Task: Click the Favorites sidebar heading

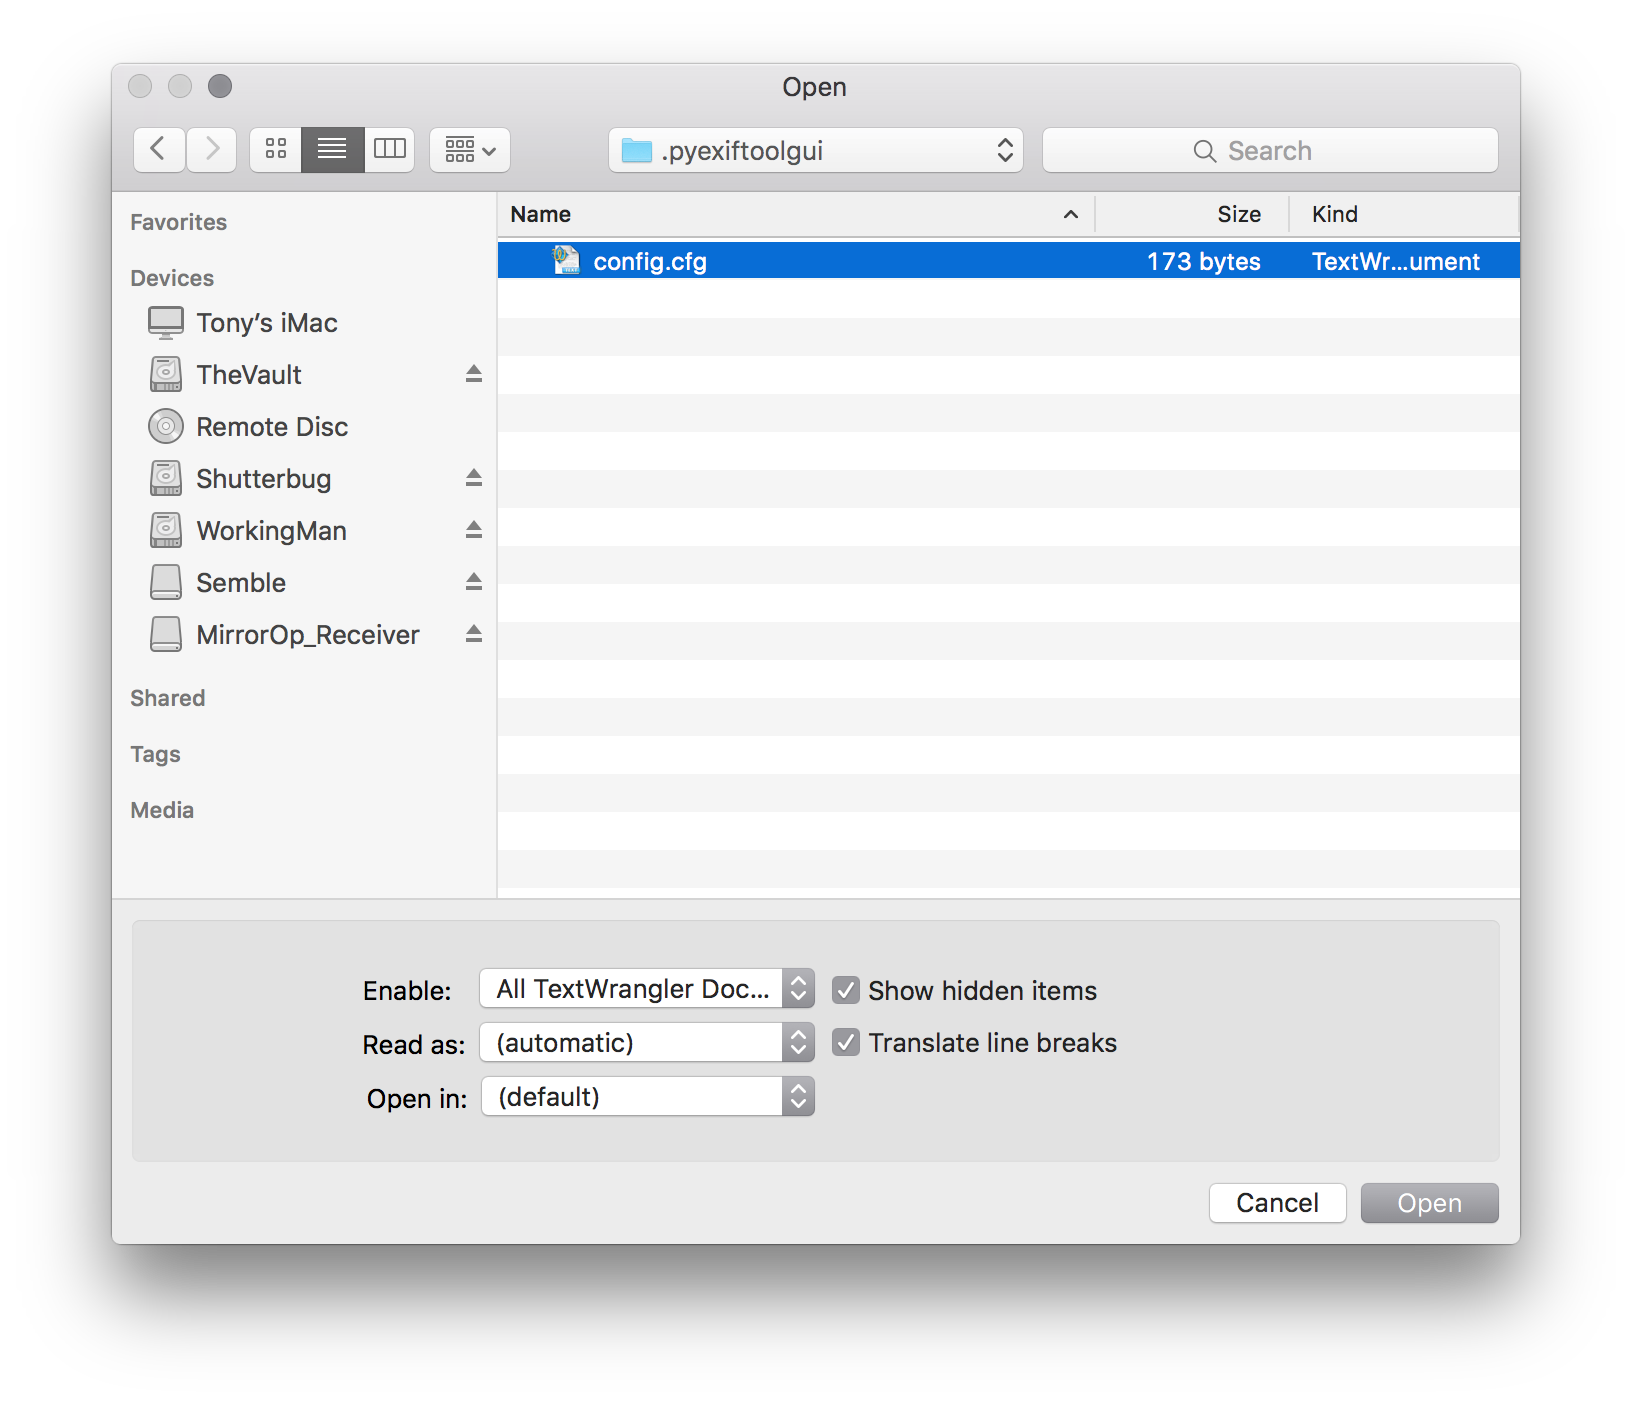Action: 179,222
